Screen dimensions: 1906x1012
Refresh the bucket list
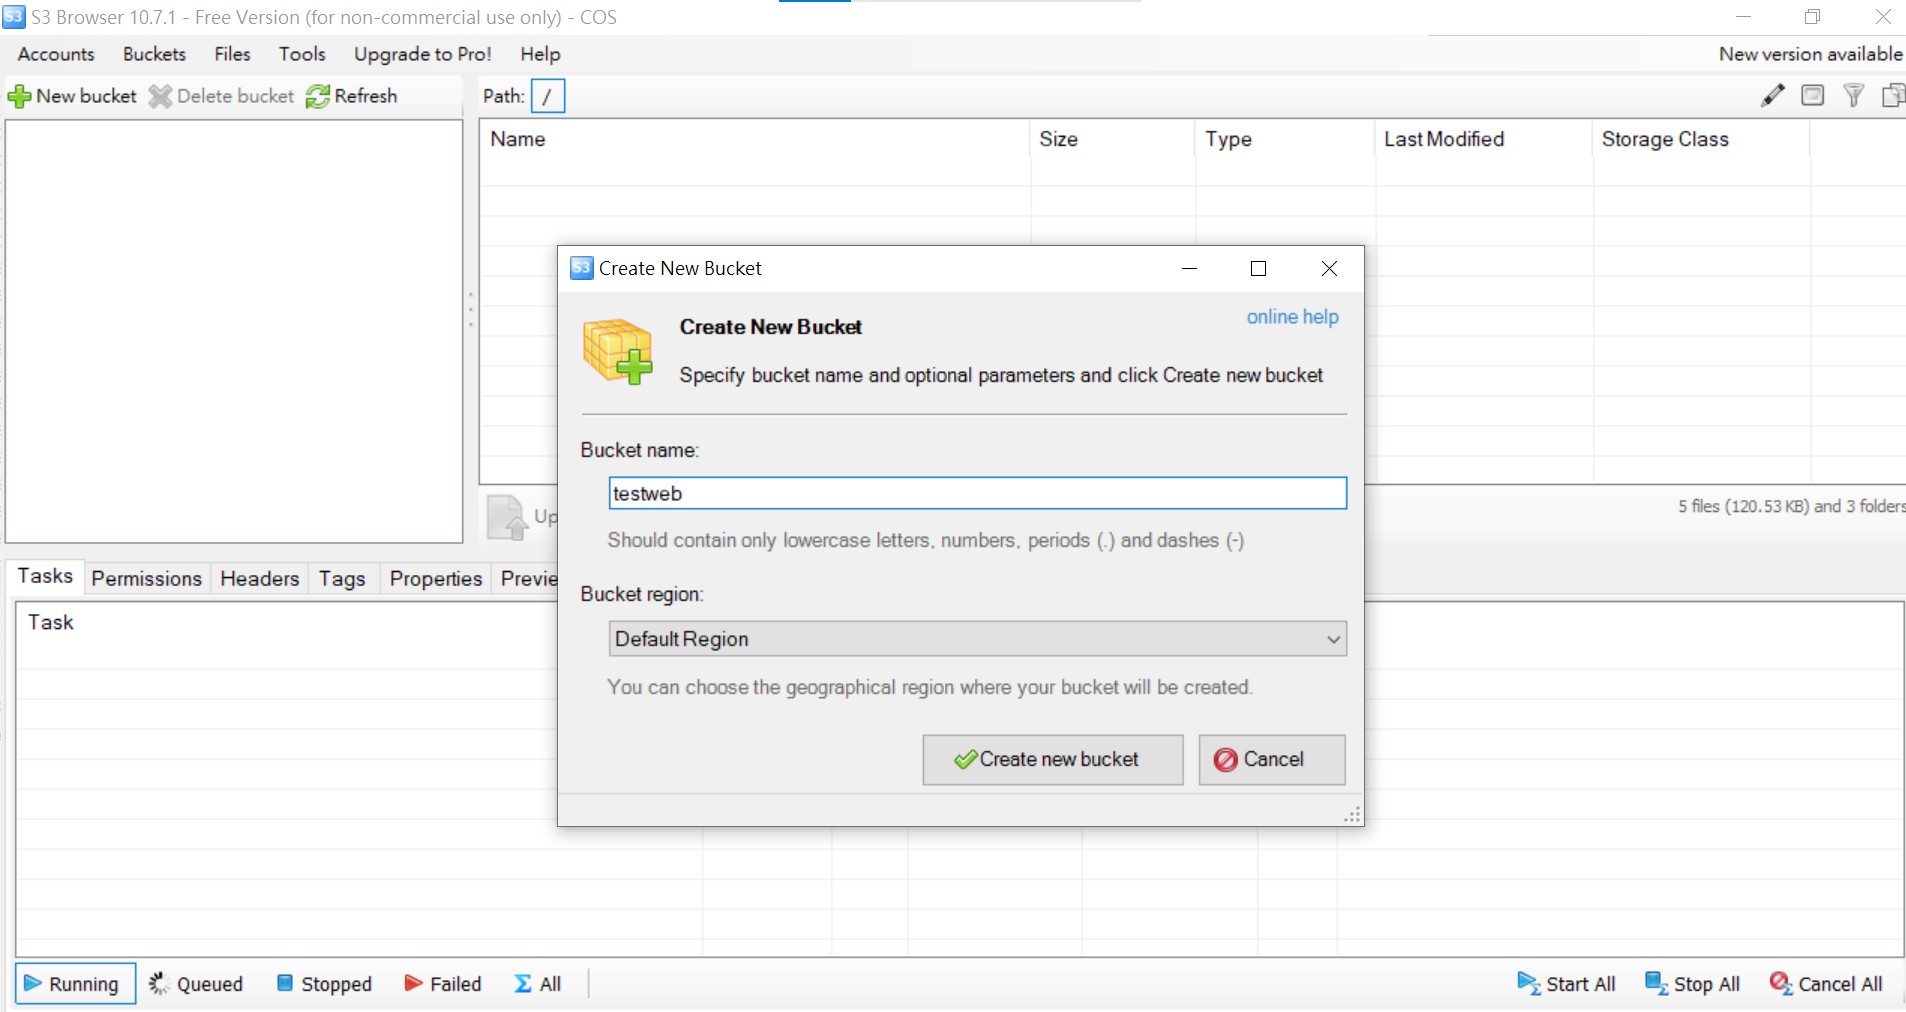(351, 96)
